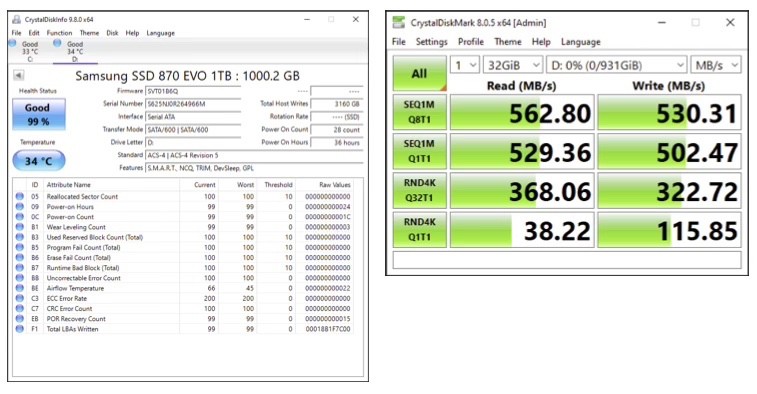757x394 pixels.
Task: Click the CrystalDiskMark title bar app icon
Action: point(399,22)
